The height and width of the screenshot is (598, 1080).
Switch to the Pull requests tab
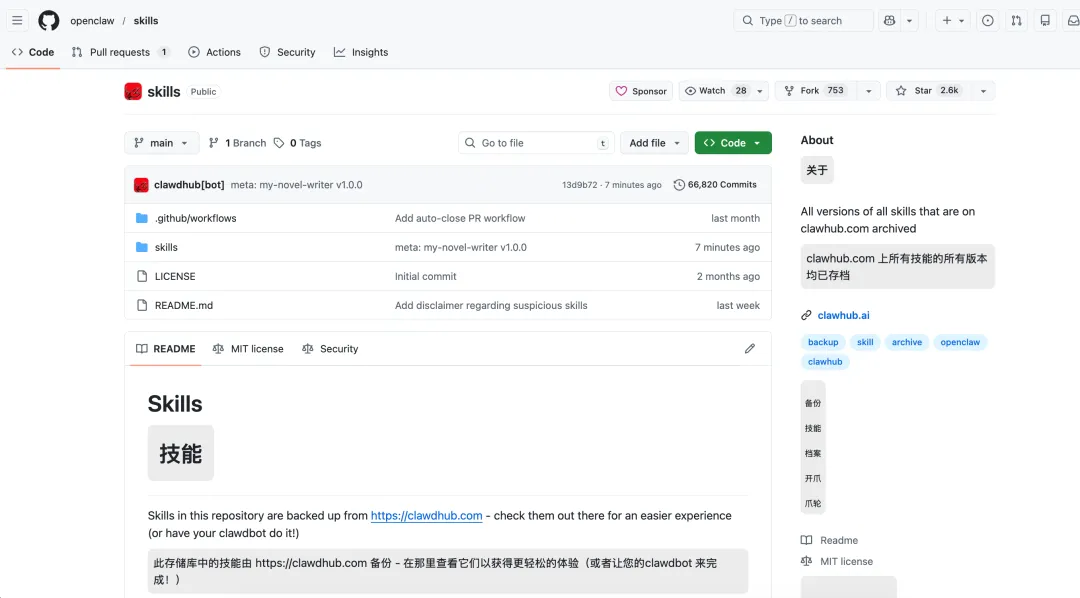[121, 52]
